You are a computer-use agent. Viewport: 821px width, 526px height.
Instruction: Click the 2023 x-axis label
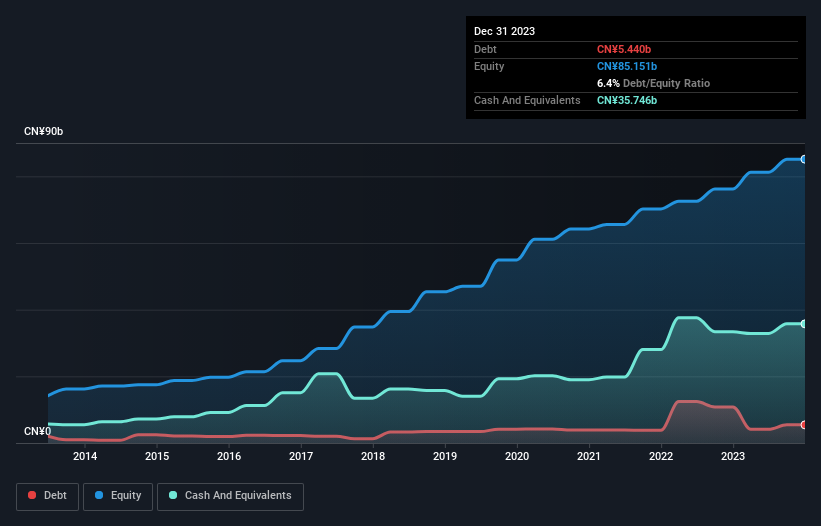click(733, 456)
